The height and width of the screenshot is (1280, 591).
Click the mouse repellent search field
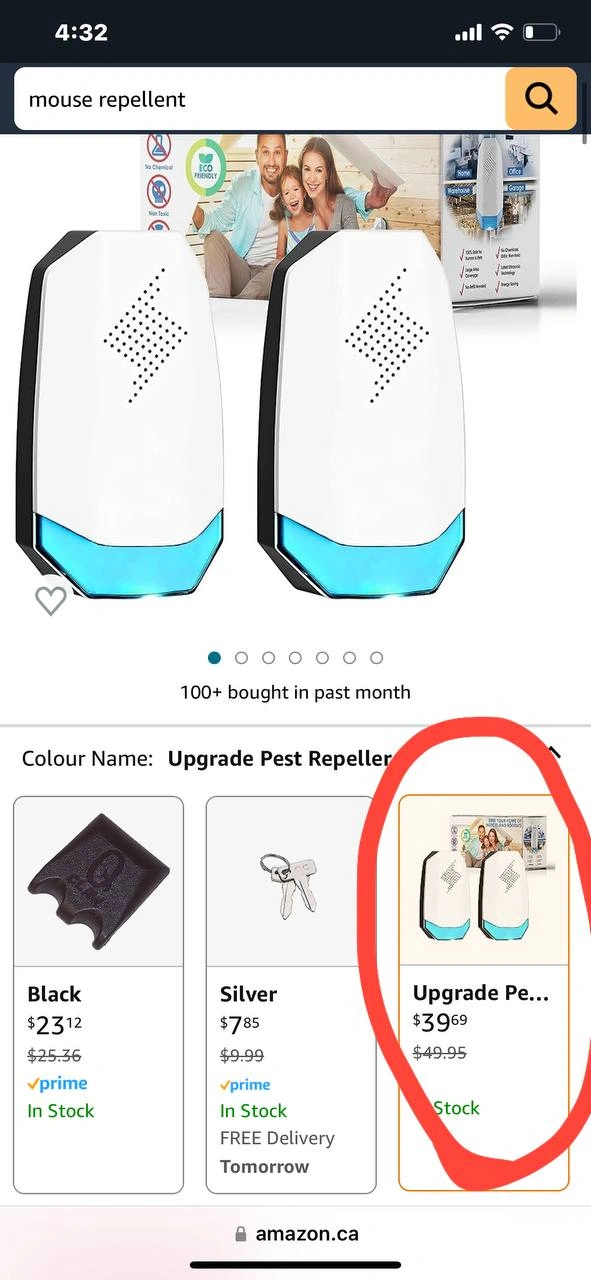click(260, 99)
